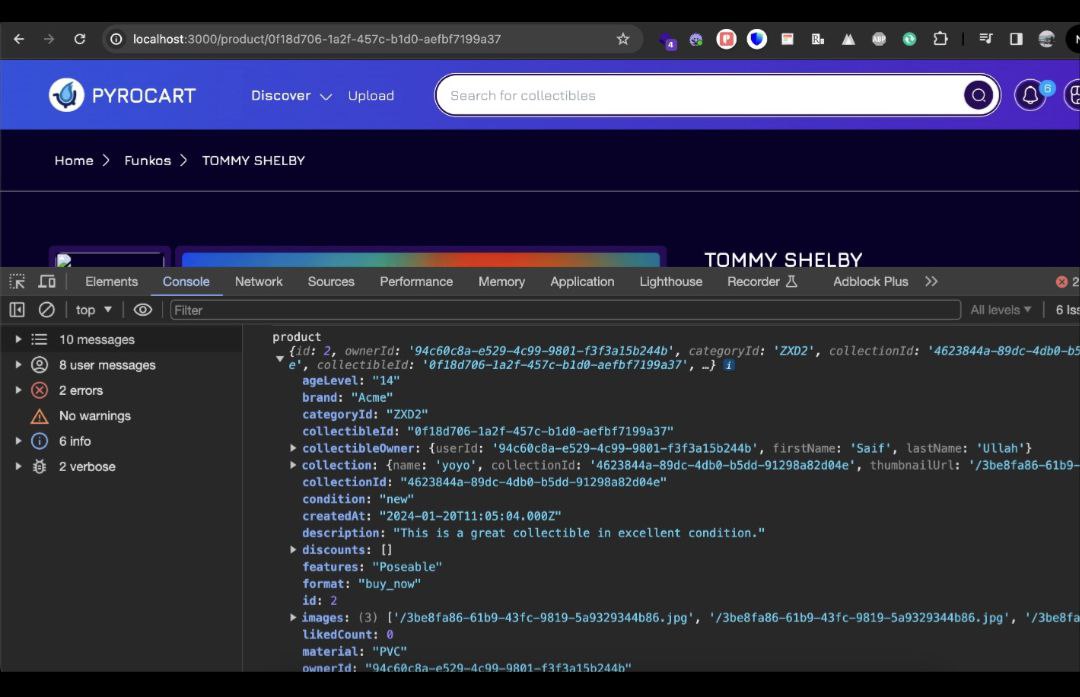Image resolution: width=1080 pixels, height=697 pixels.
Task: Expand the '2 errors' sidebar group
Action: (x=19, y=391)
